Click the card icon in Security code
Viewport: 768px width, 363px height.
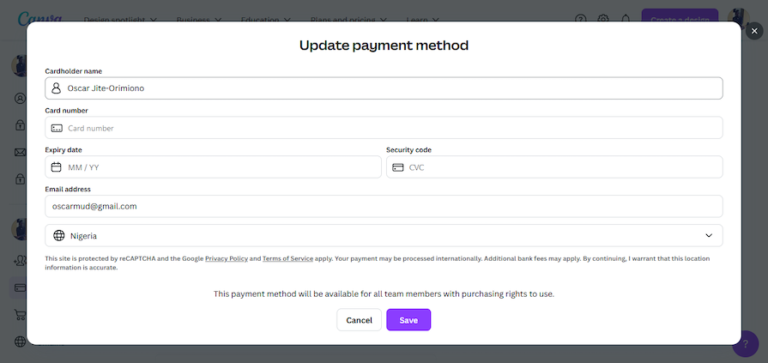398,167
